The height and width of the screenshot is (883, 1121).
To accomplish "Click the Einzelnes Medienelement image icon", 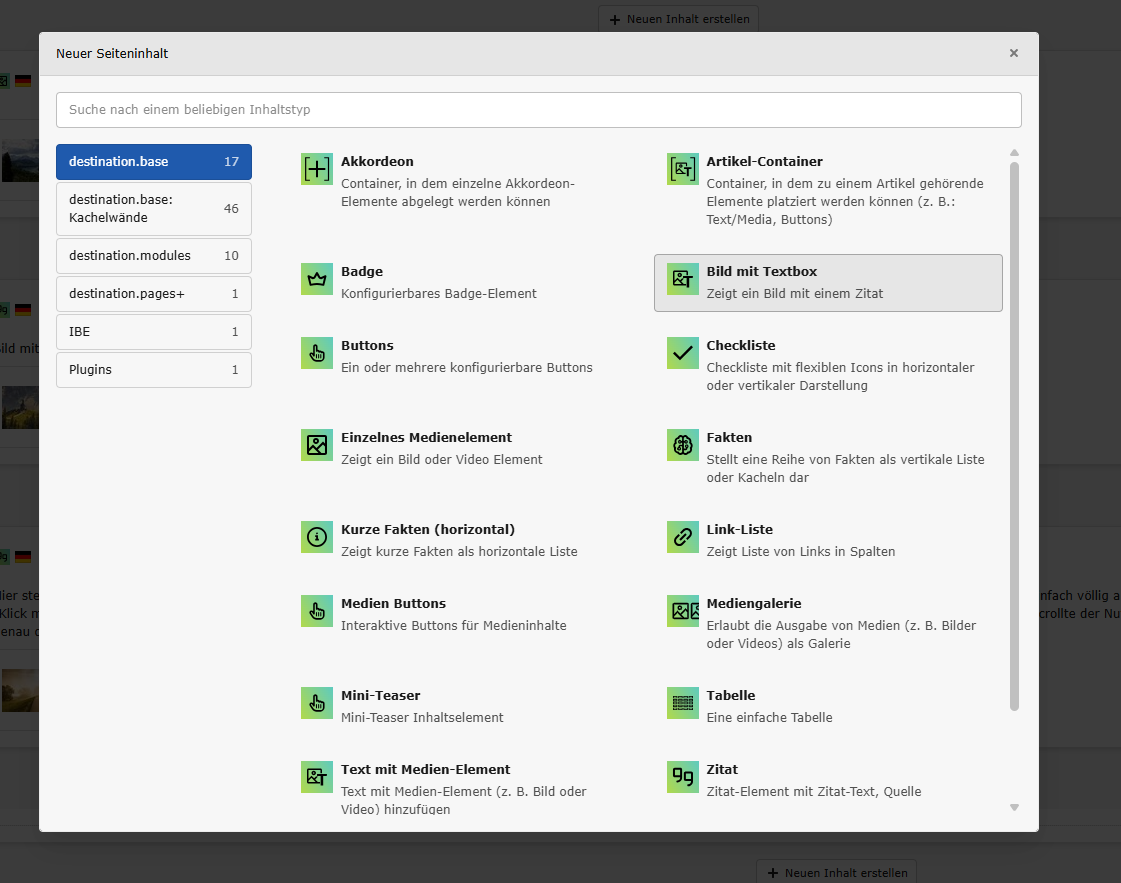I will (317, 445).
